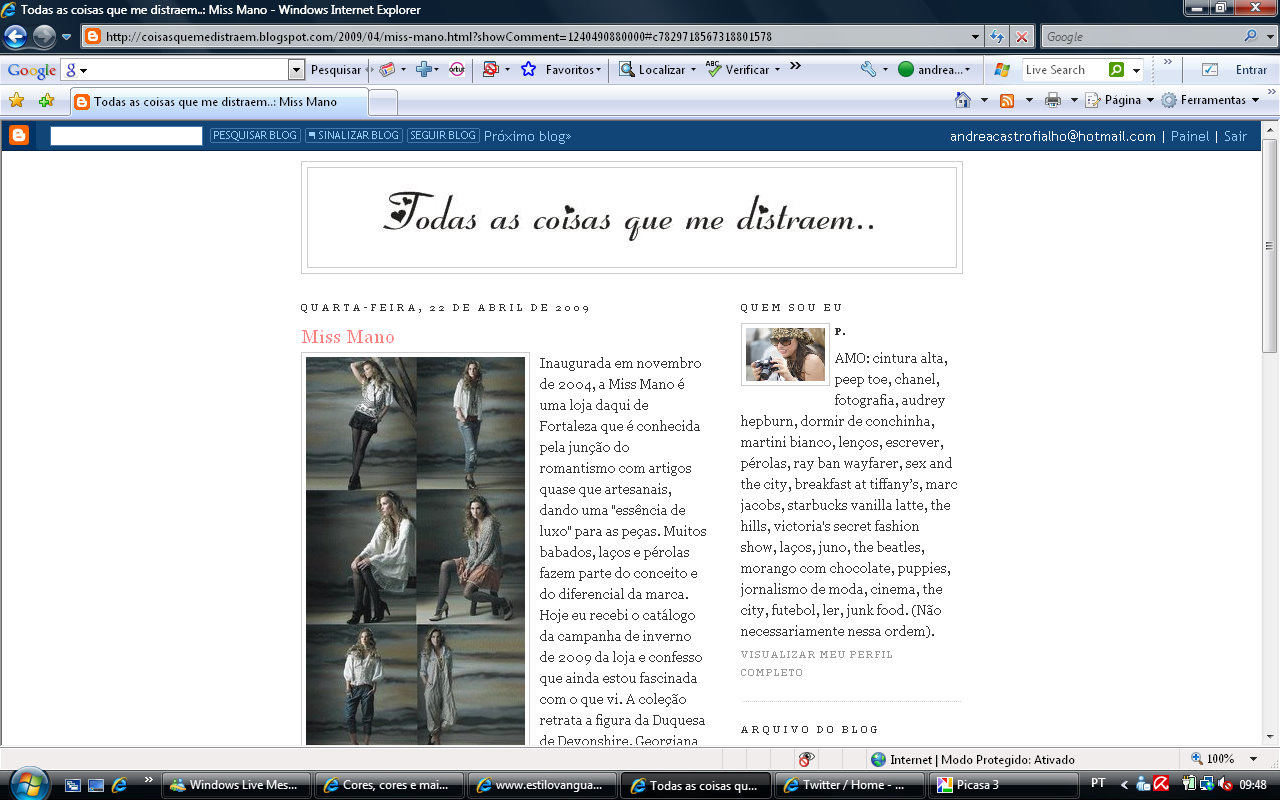Screen dimensions: 1280x800
Task: Click the Home page icon
Action: [x=963, y=100]
